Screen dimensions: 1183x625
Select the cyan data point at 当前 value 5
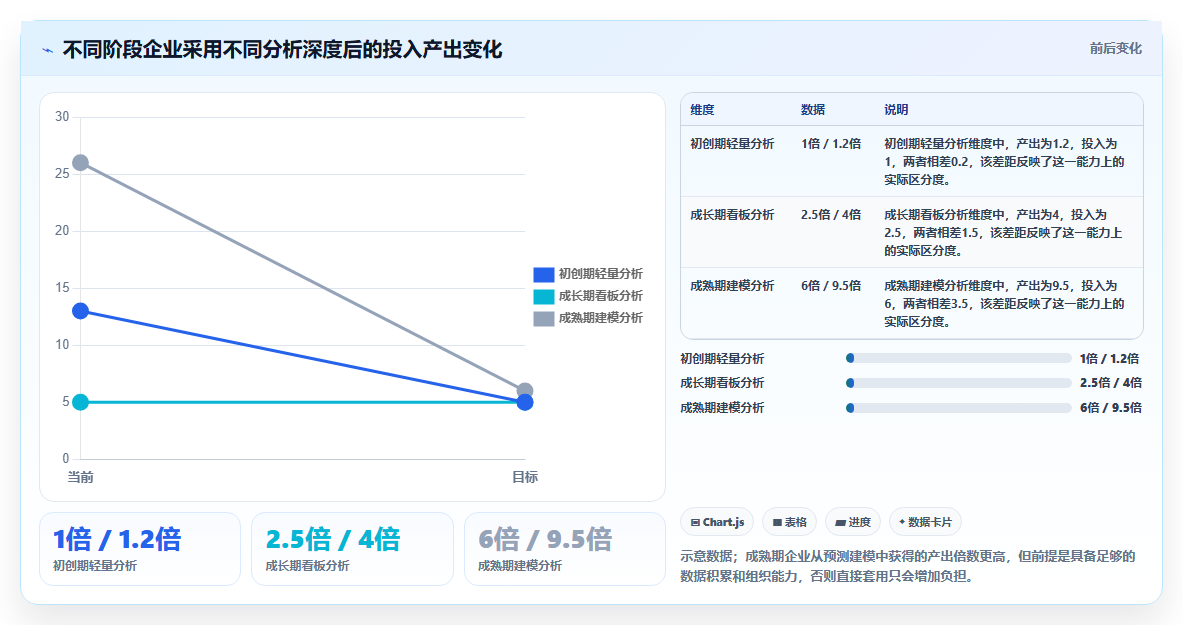81,402
